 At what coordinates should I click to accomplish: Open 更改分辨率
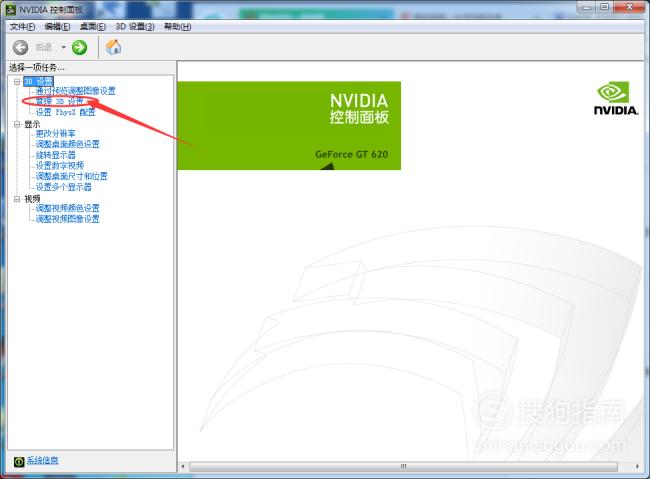tap(56, 134)
